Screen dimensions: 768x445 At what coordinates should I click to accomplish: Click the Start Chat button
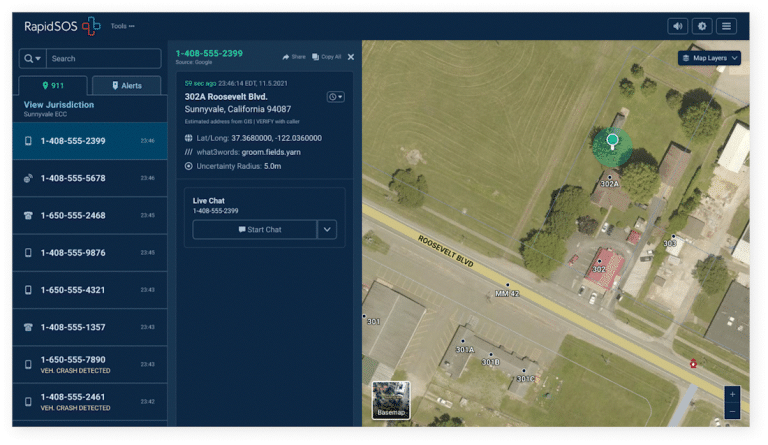tap(255, 229)
